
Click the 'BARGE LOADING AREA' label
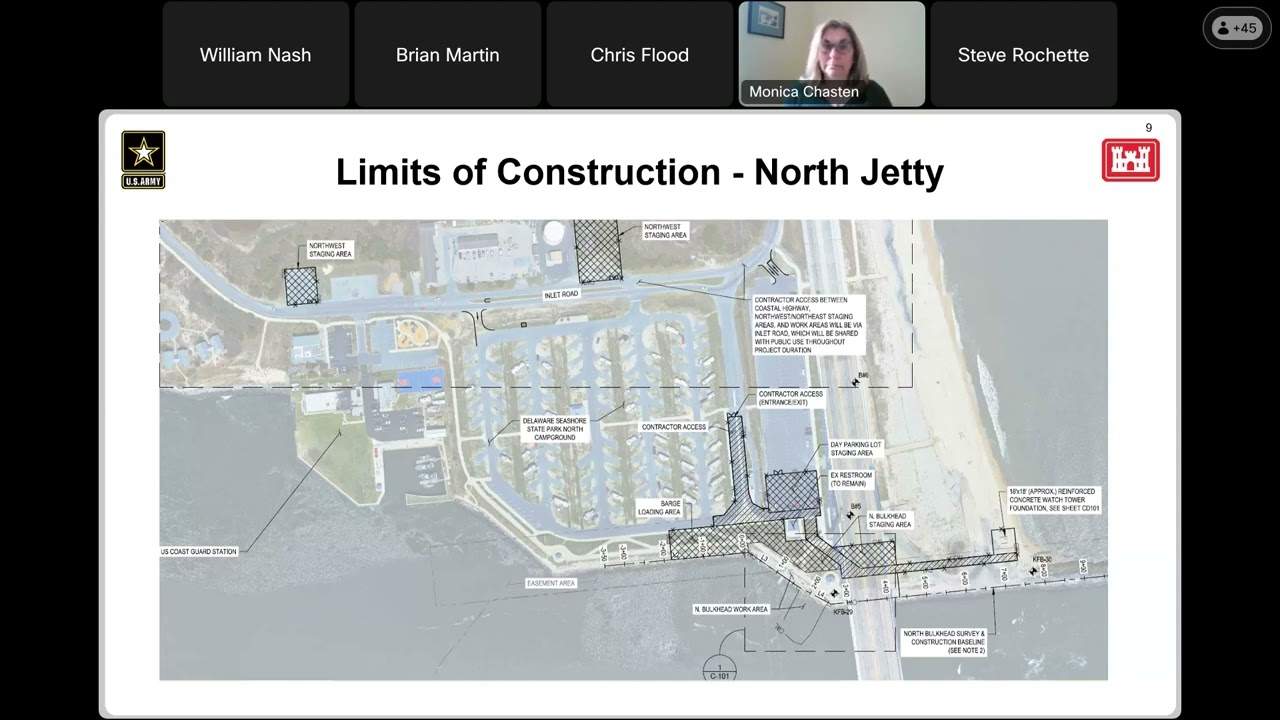point(660,507)
